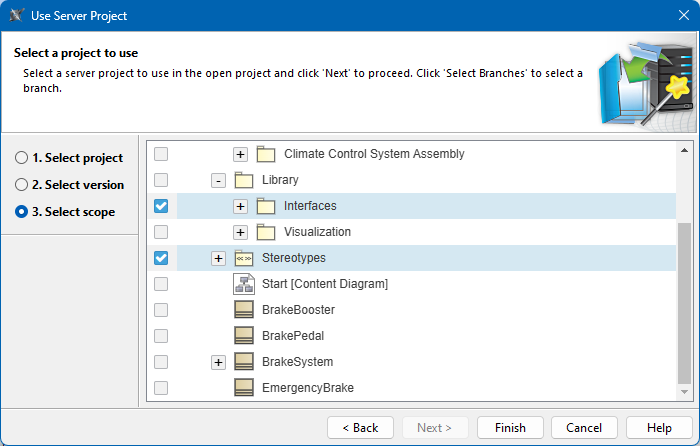Image resolution: width=700 pixels, height=446 pixels.
Task: Uncheck the Stereotypes checkbox
Action: [x=161, y=258]
